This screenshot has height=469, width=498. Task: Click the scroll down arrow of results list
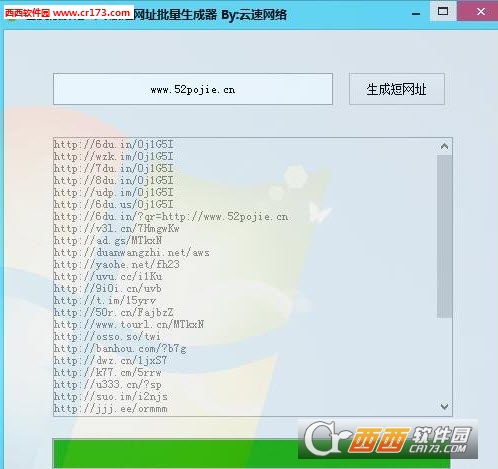[444, 407]
